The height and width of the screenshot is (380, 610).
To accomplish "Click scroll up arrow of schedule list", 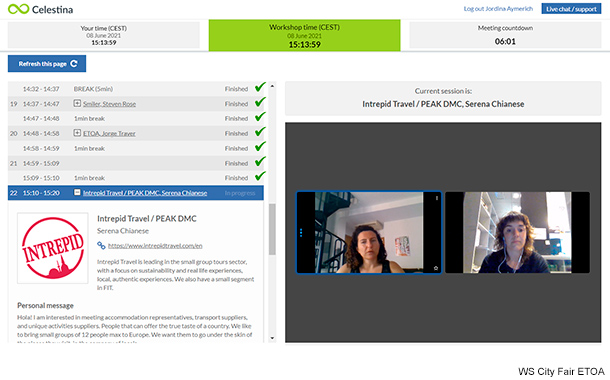I will click(x=272, y=86).
